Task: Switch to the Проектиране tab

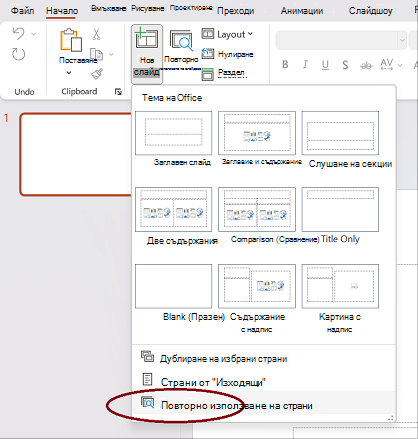Action: tap(191, 8)
